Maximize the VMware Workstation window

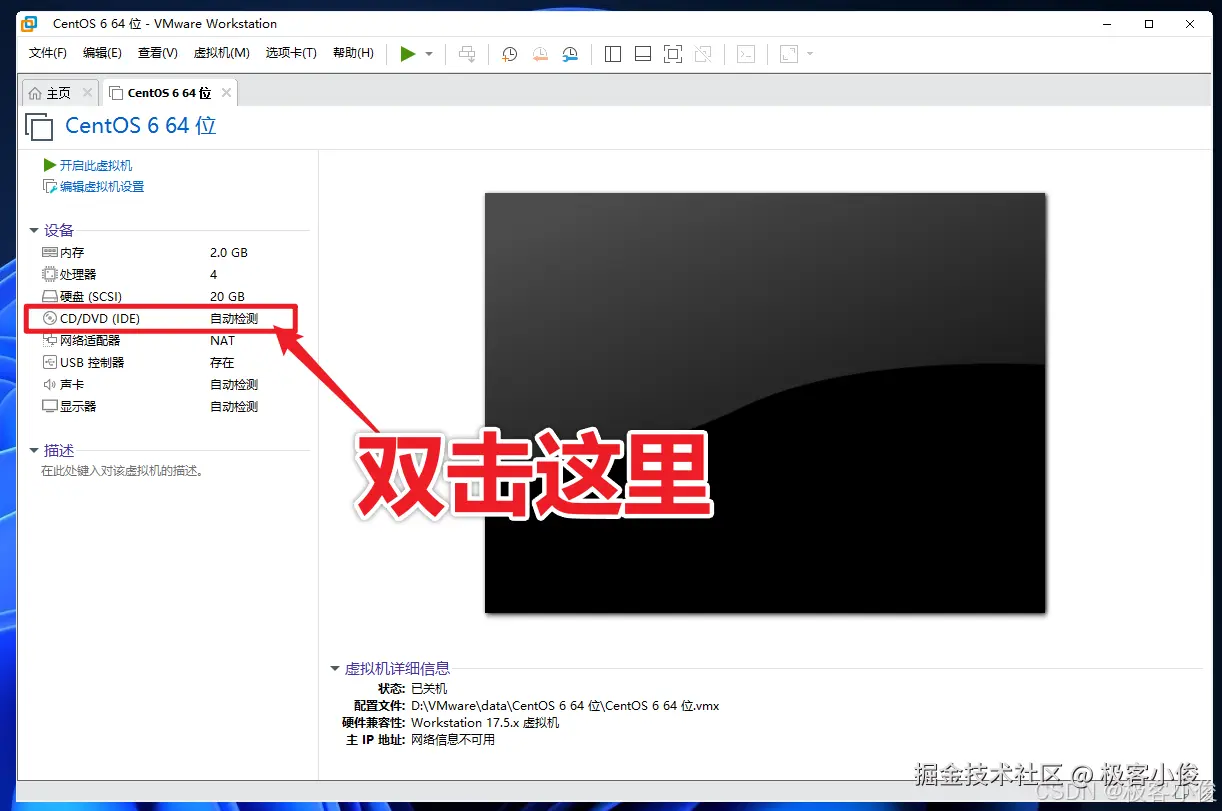[1149, 23]
